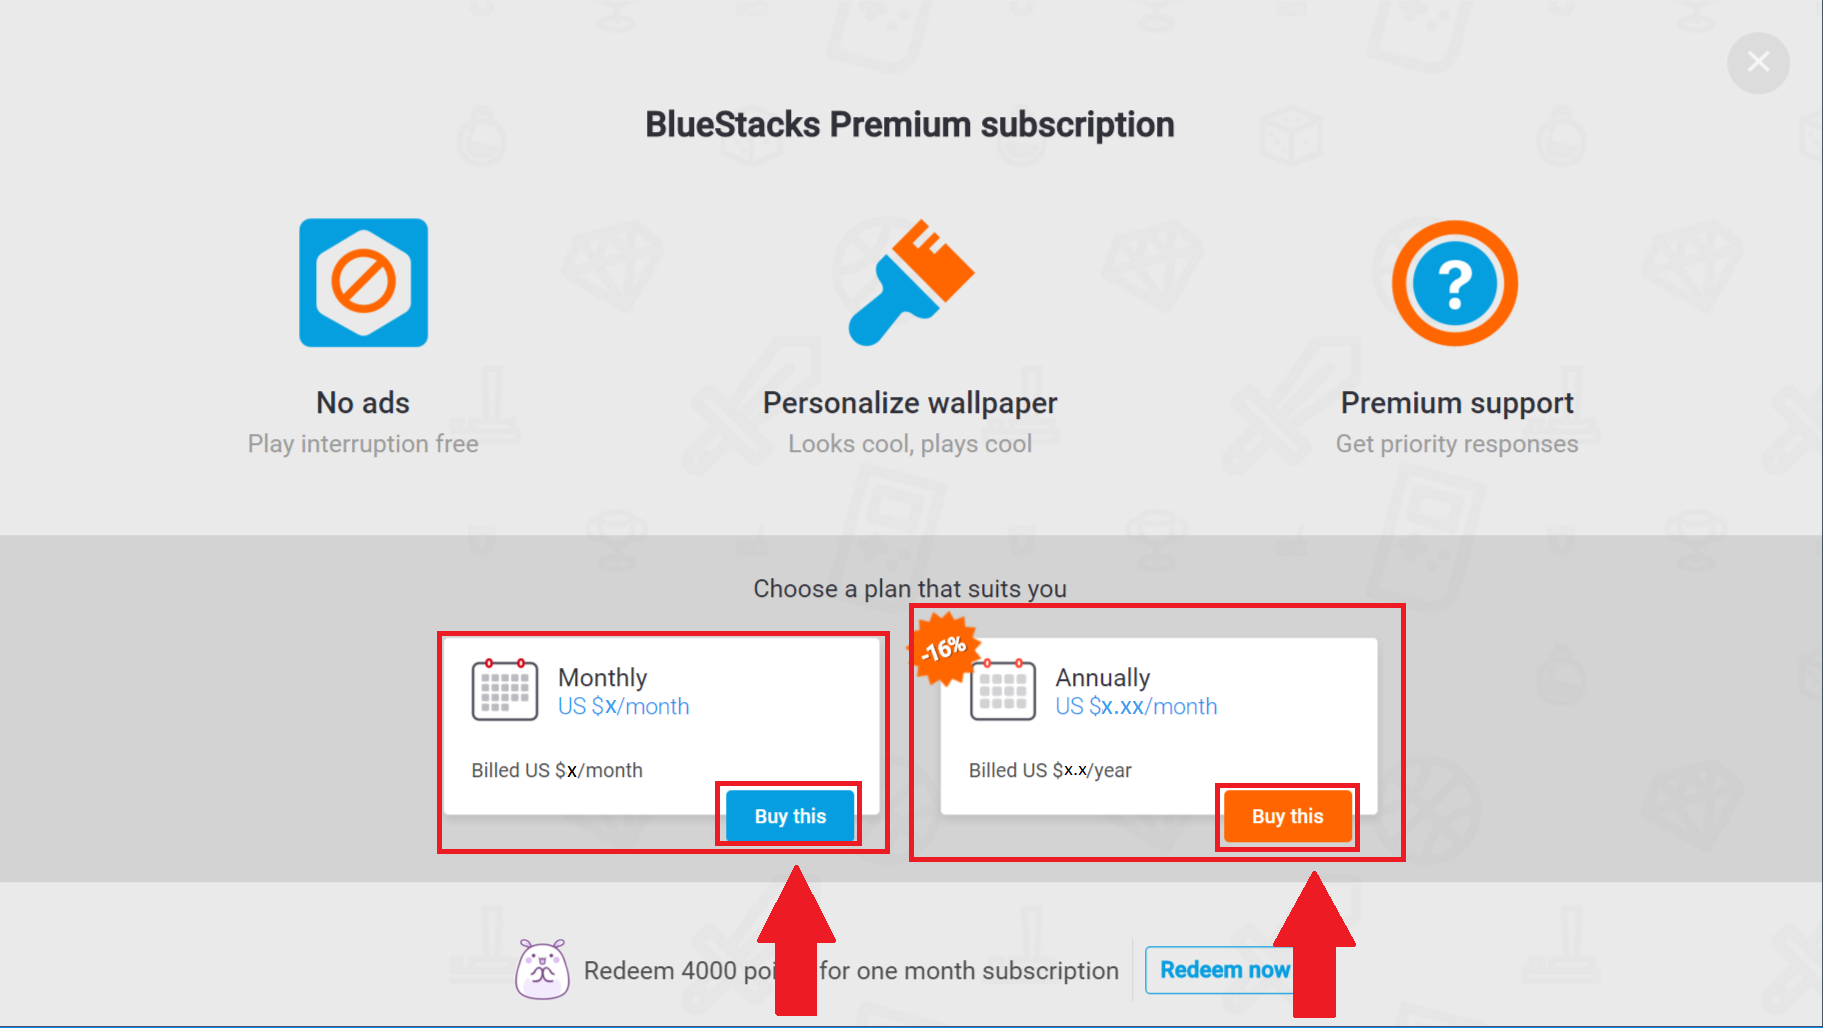Click the -16% discount badge
Screen dimensions: 1823x1028
pos(943,650)
